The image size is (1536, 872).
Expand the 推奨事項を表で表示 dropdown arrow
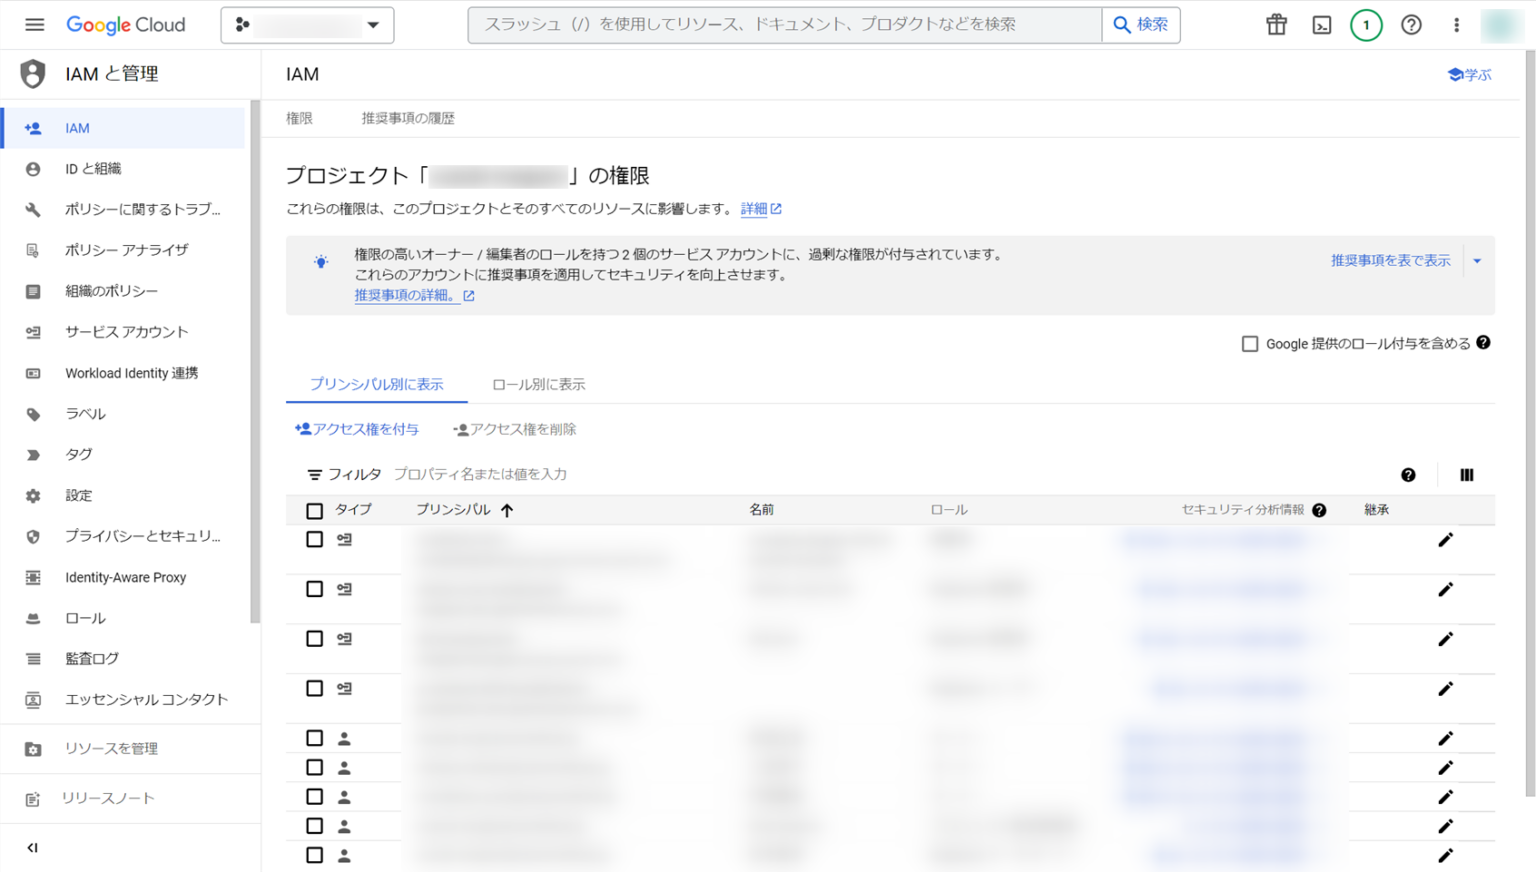pos(1477,260)
